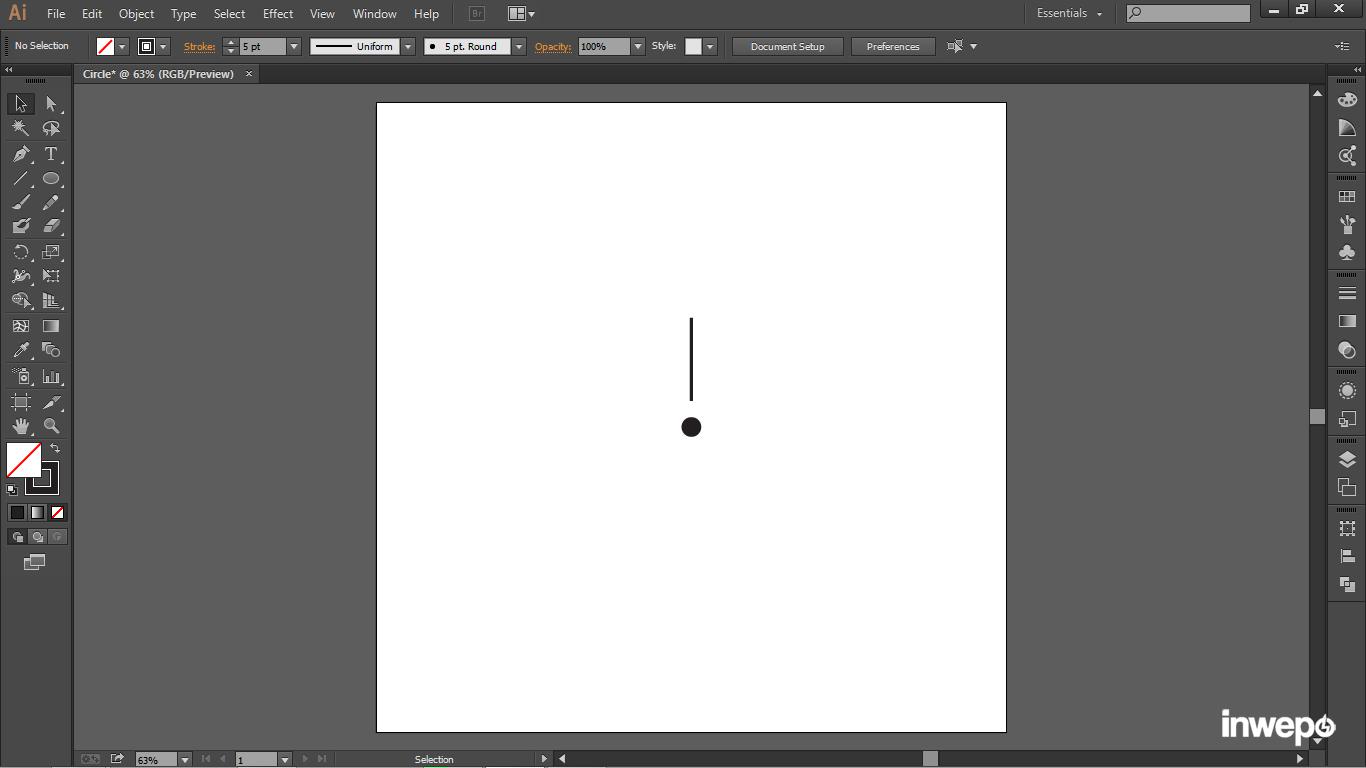Switch to Draw Behind mode
This screenshot has height=768, width=1366.
[37, 537]
